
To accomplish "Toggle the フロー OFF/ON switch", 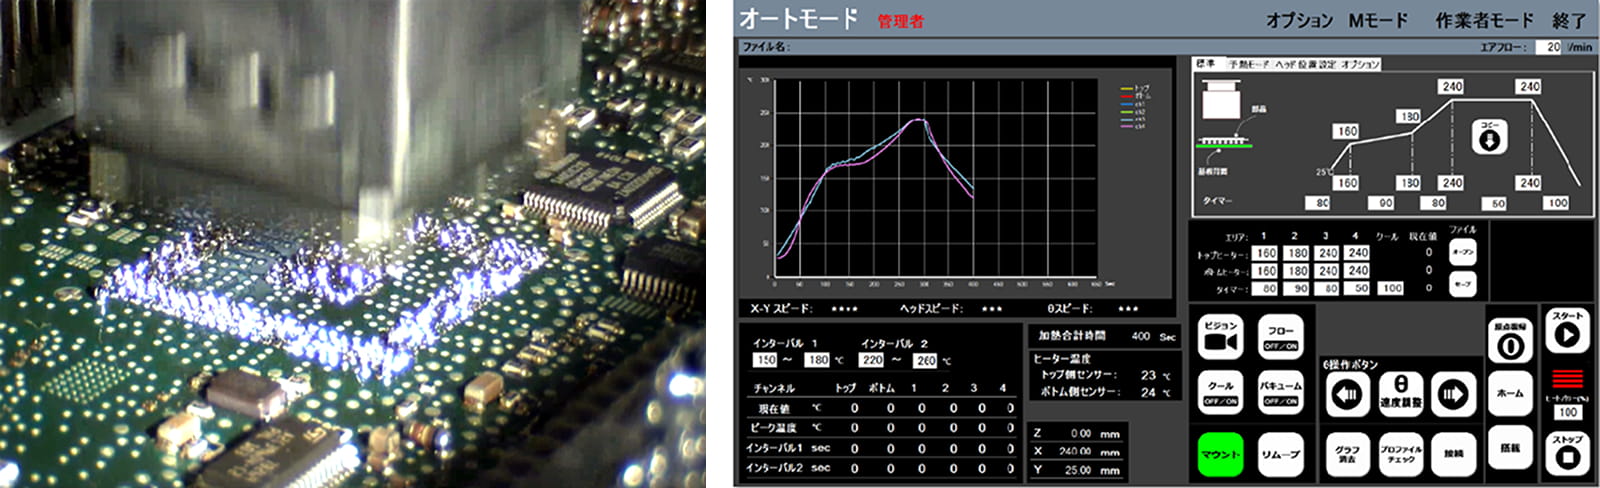I will (x=1280, y=337).
